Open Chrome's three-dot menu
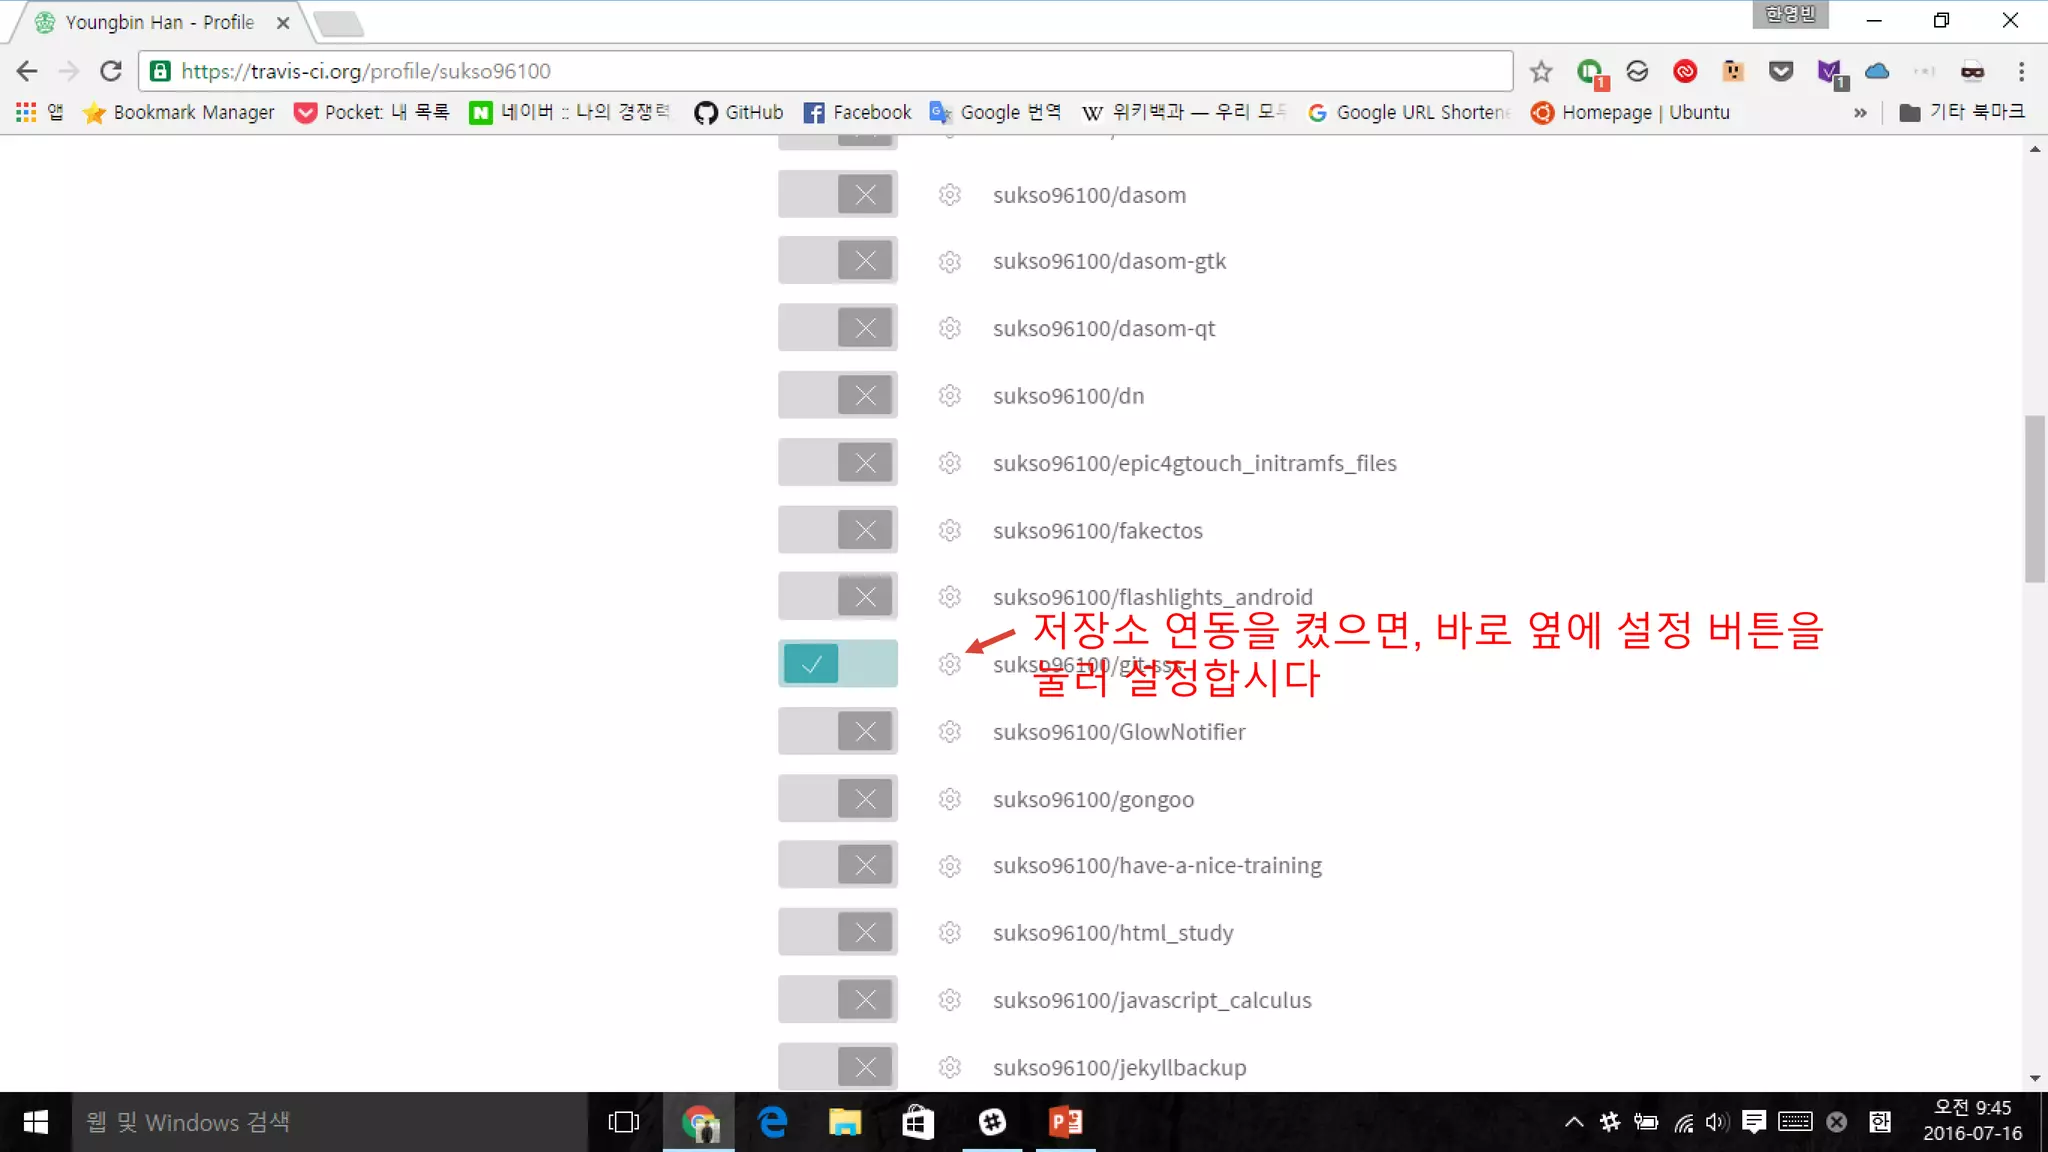This screenshot has width=2048, height=1152. pos(2021,71)
